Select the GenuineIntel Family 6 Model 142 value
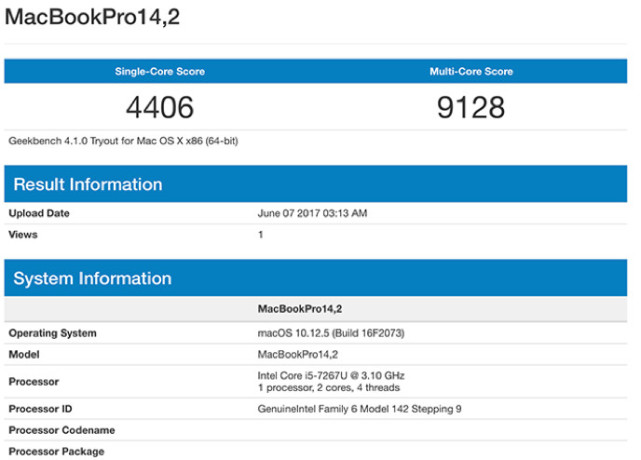This screenshot has height=460, width=641. [x=359, y=409]
